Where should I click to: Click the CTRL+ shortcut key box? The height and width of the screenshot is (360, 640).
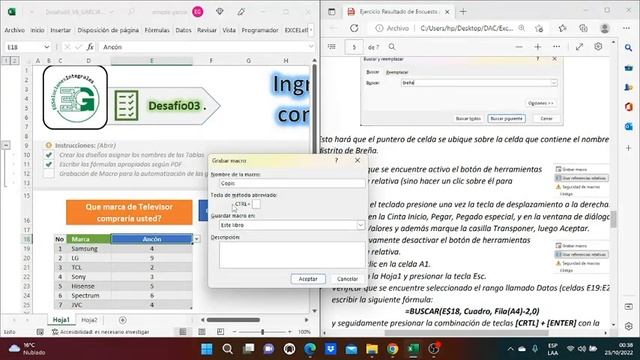256,204
